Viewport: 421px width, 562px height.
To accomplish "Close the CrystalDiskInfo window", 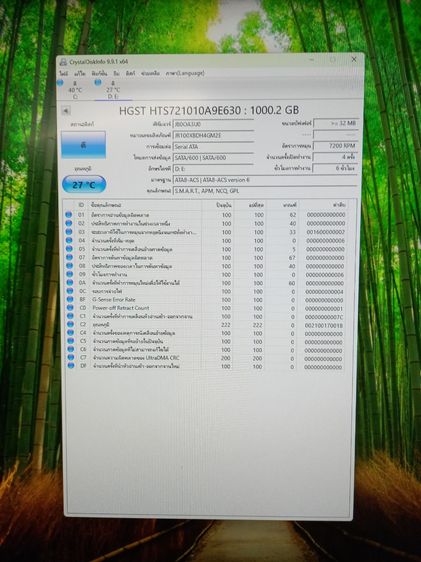I will 354,59.
